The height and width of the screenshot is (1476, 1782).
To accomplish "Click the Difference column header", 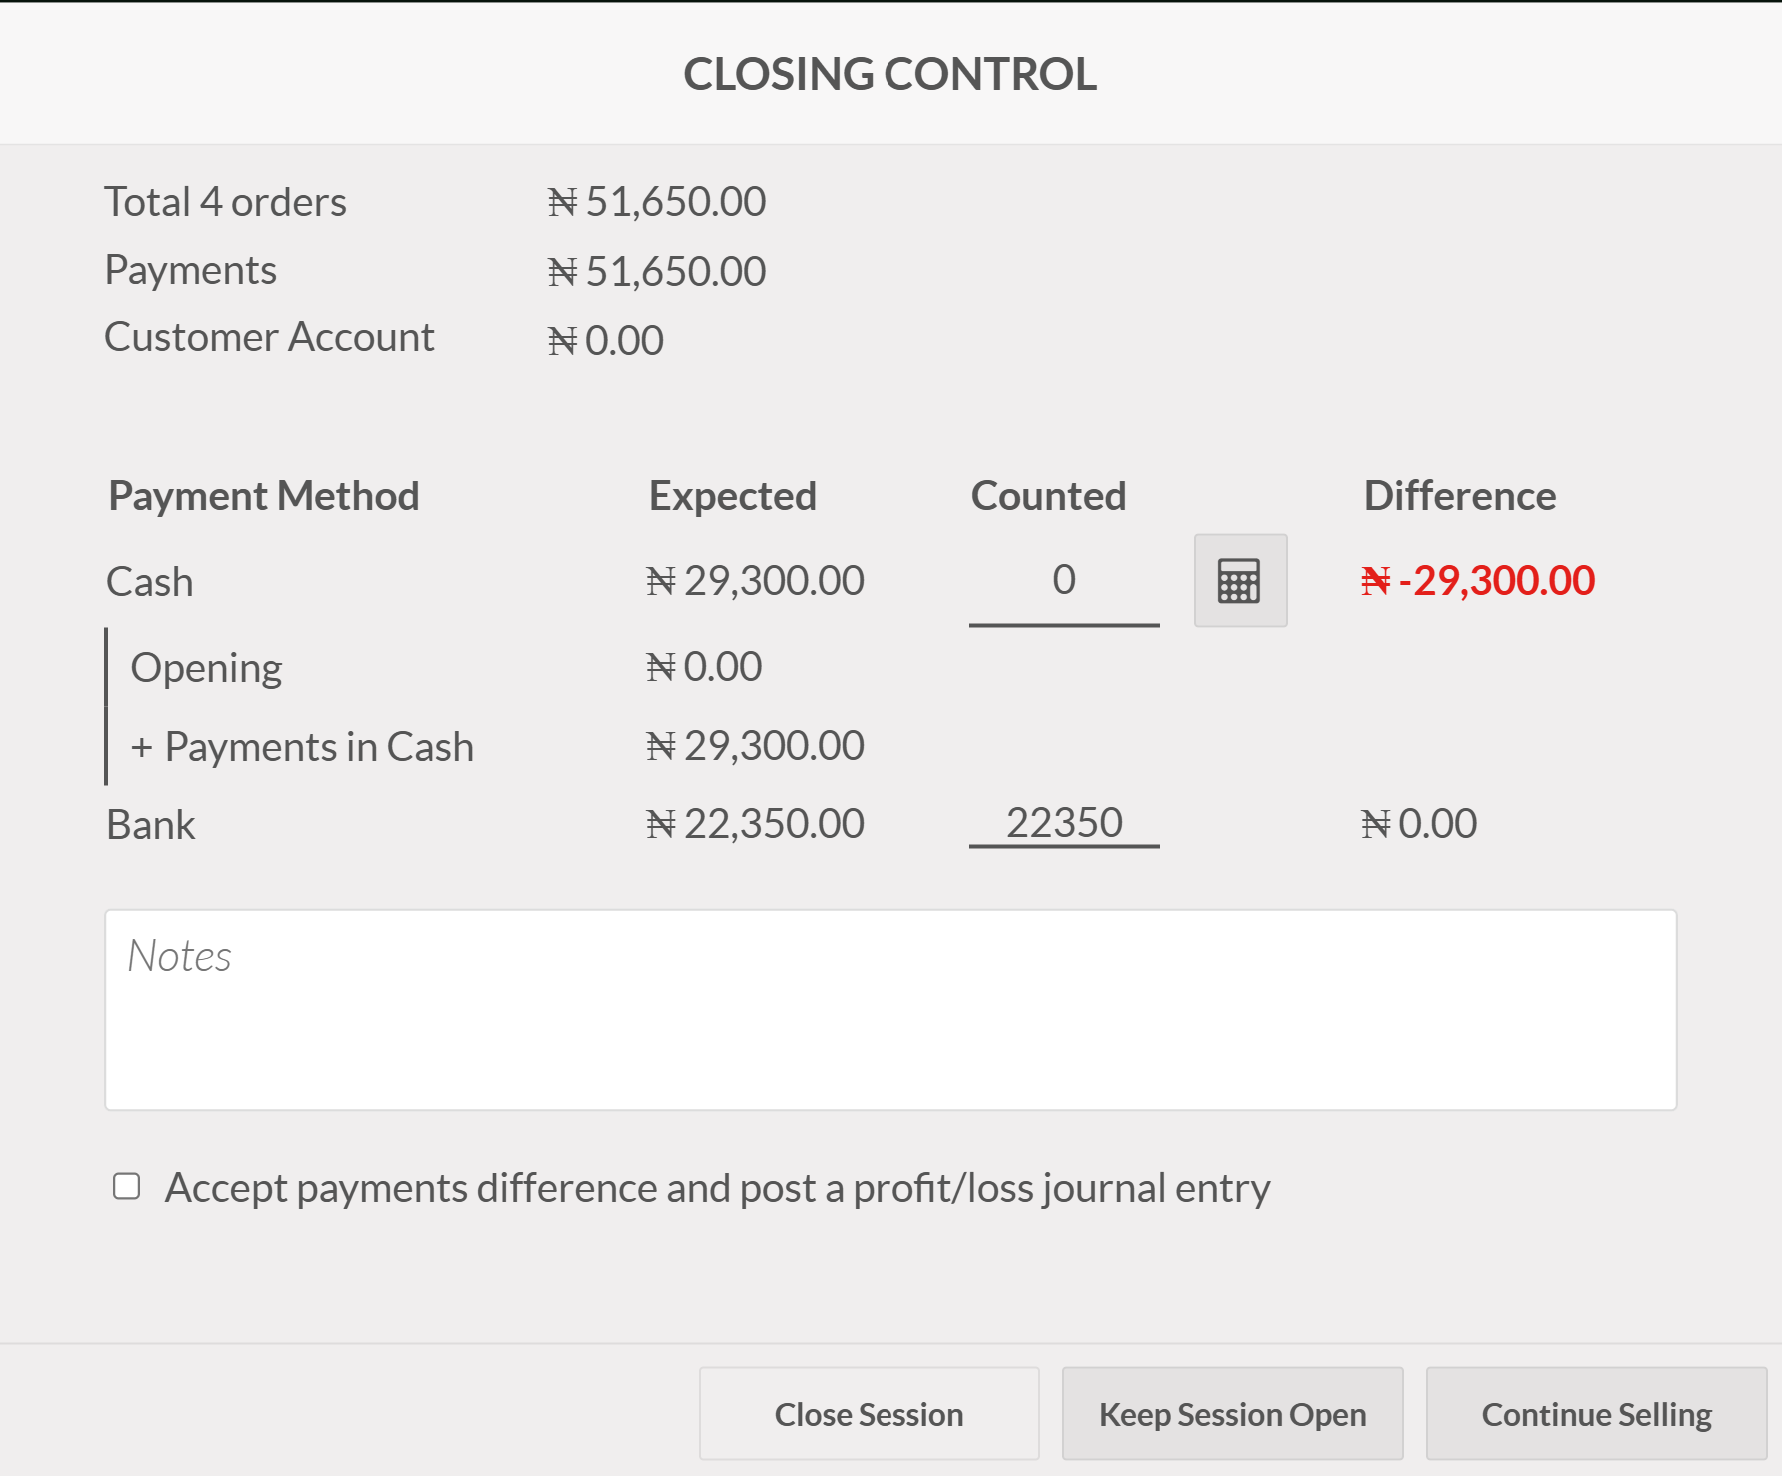I will tap(1459, 496).
